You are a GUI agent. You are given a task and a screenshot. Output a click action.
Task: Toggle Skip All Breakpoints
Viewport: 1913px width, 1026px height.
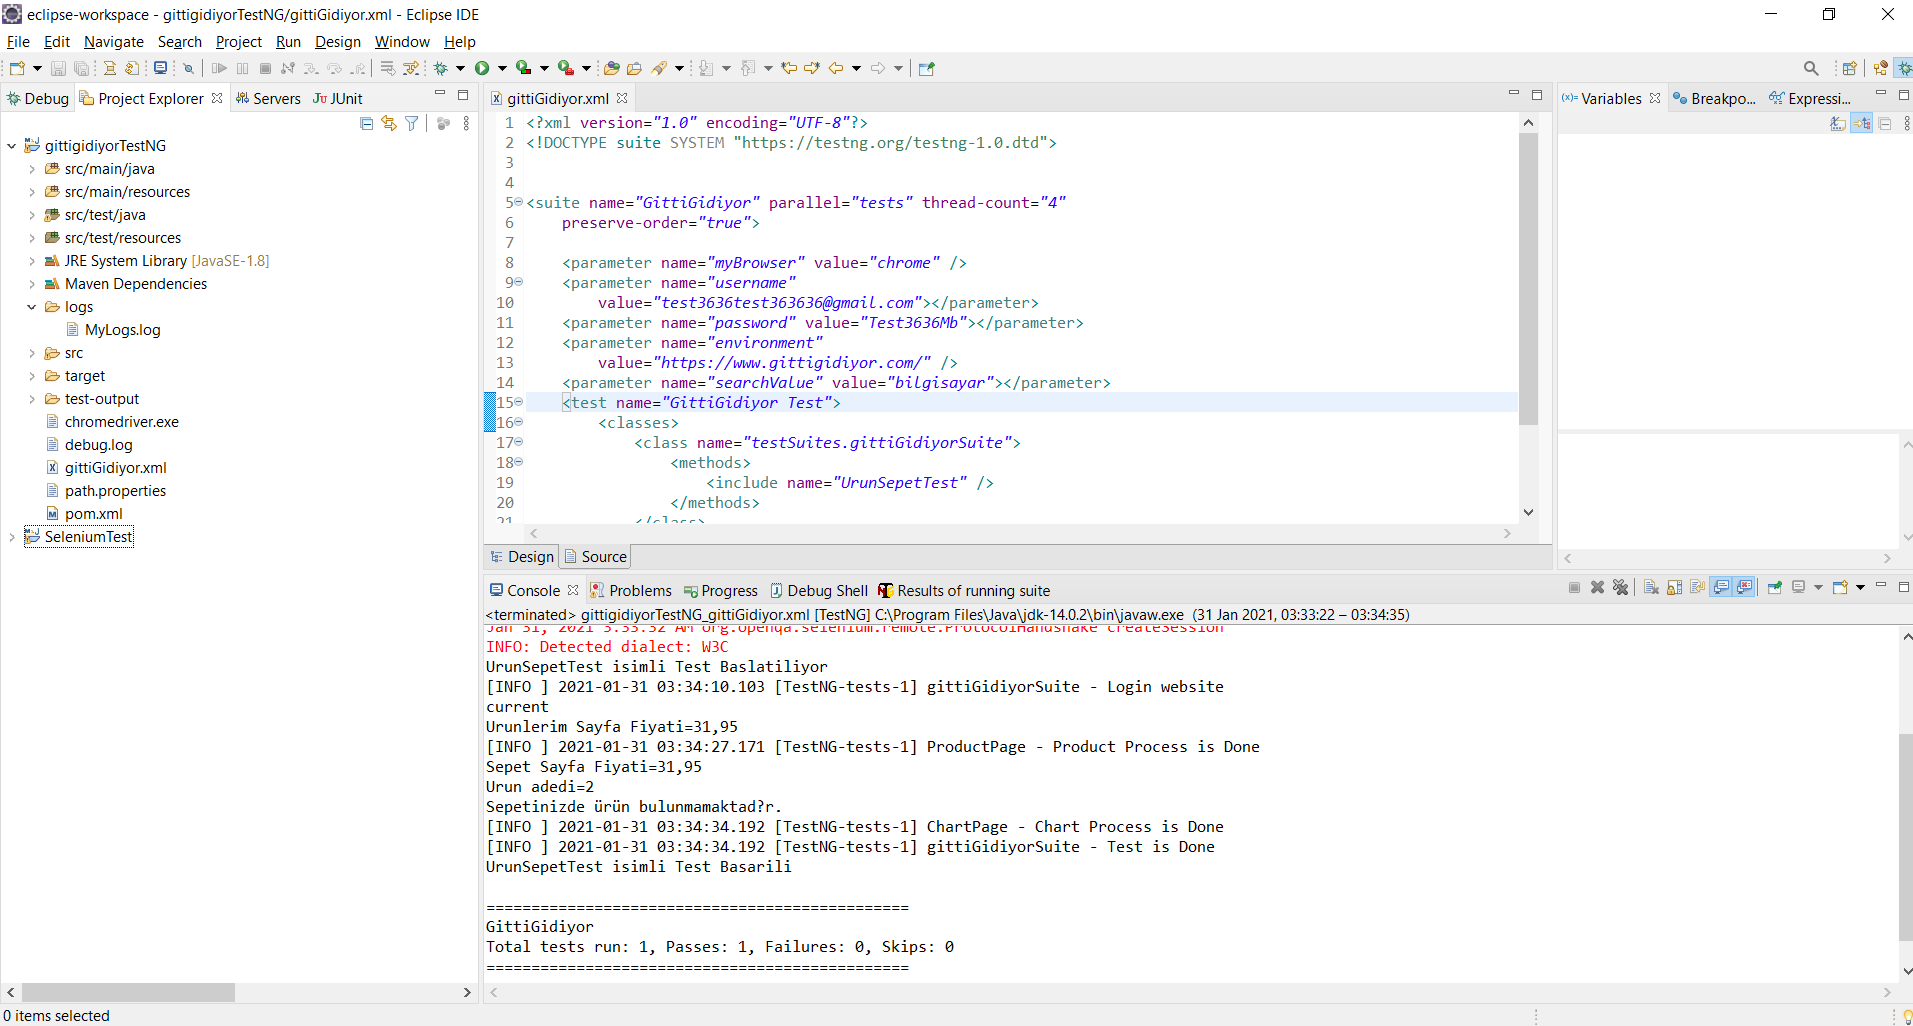coord(188,68)
